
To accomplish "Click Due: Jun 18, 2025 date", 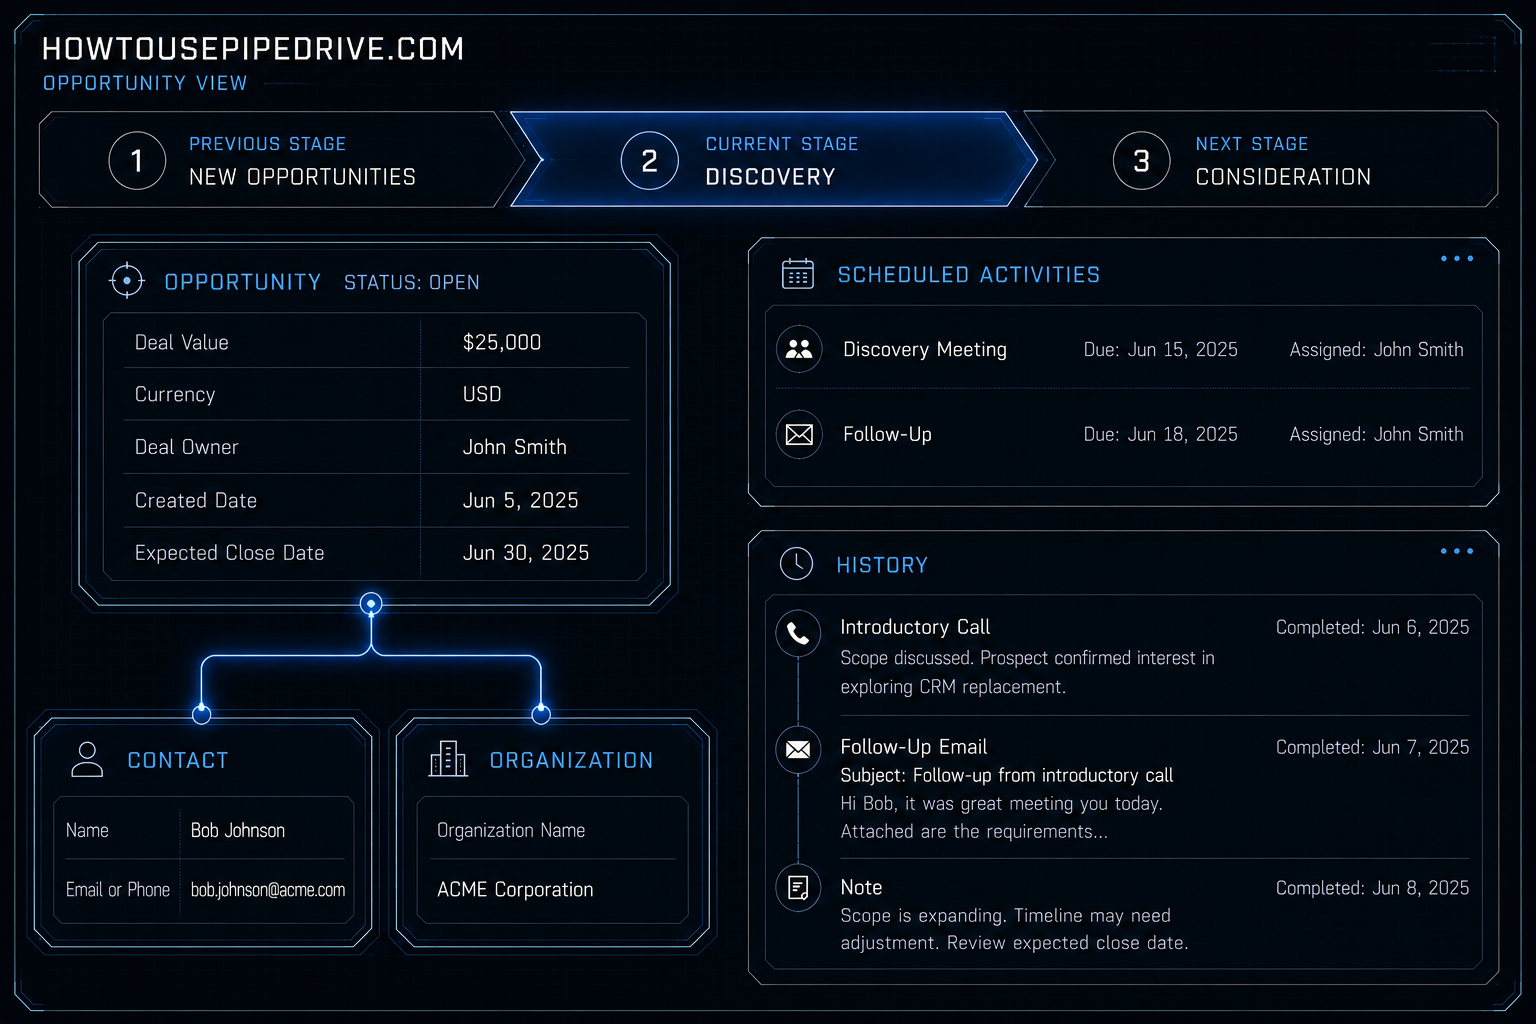I will [x=1160, y=434].
